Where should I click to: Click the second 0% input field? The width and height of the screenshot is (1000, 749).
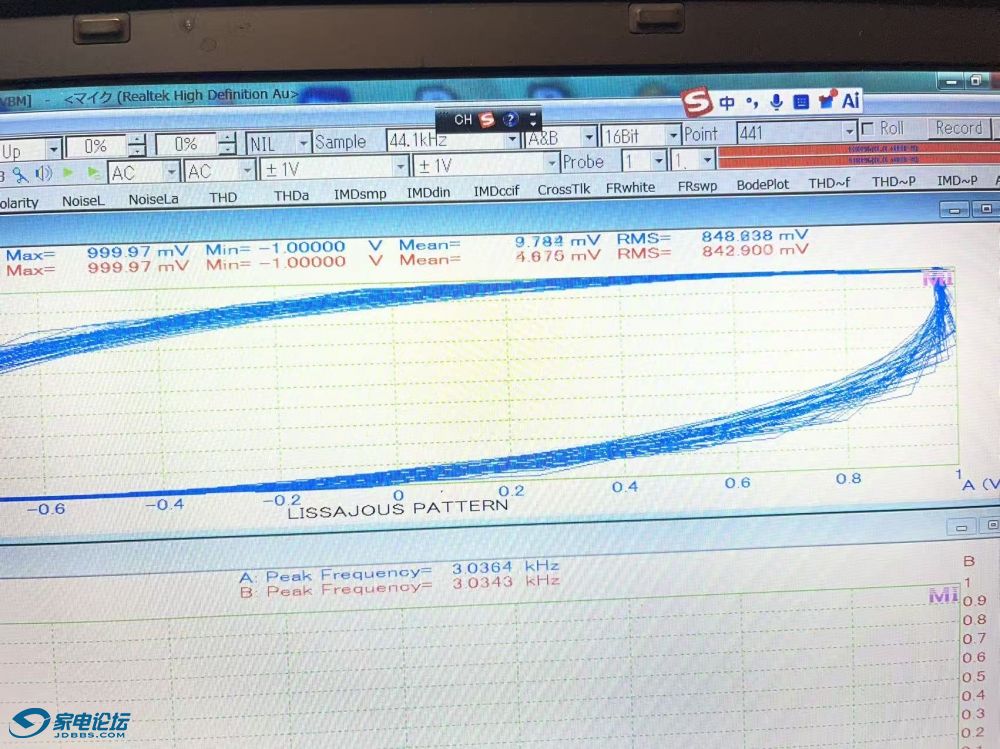(x=187, y=144)
